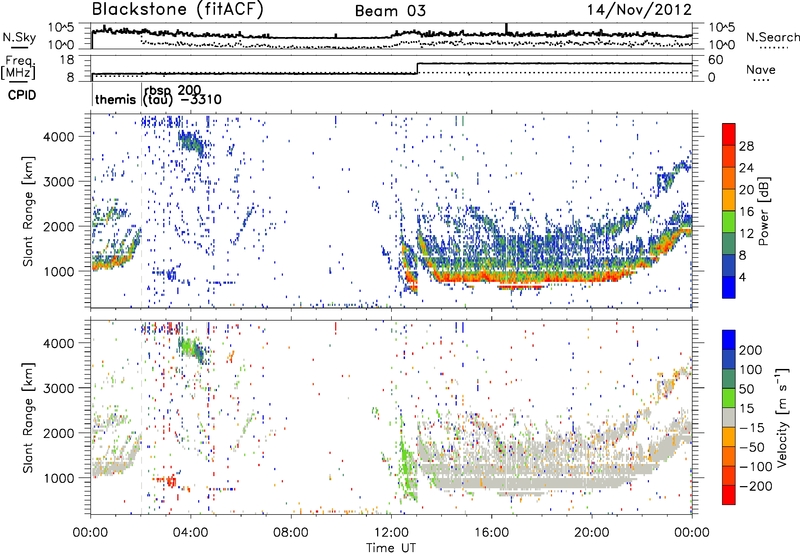Click the '60' Nave axis tick
800x554 pixels.
pyautogui.click(x=716, y=60)
